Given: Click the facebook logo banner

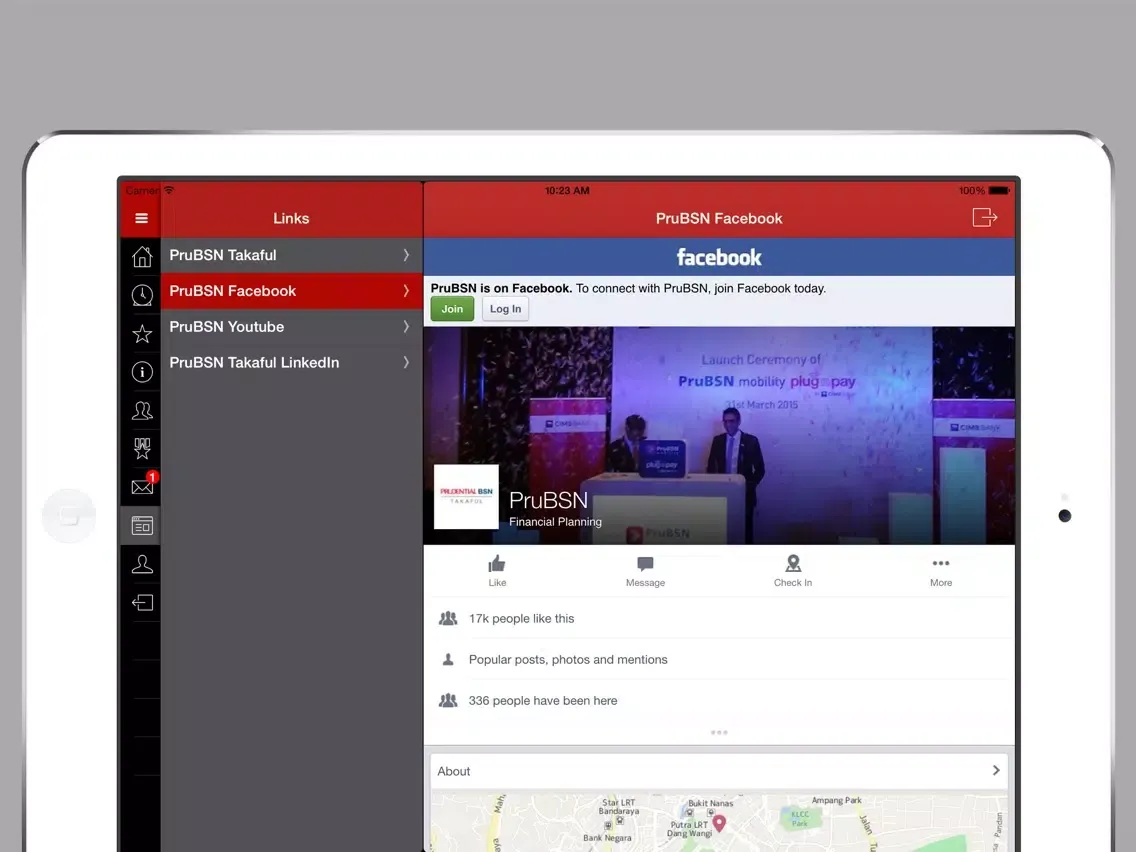Looking at the screenshot, I should 719,257.
